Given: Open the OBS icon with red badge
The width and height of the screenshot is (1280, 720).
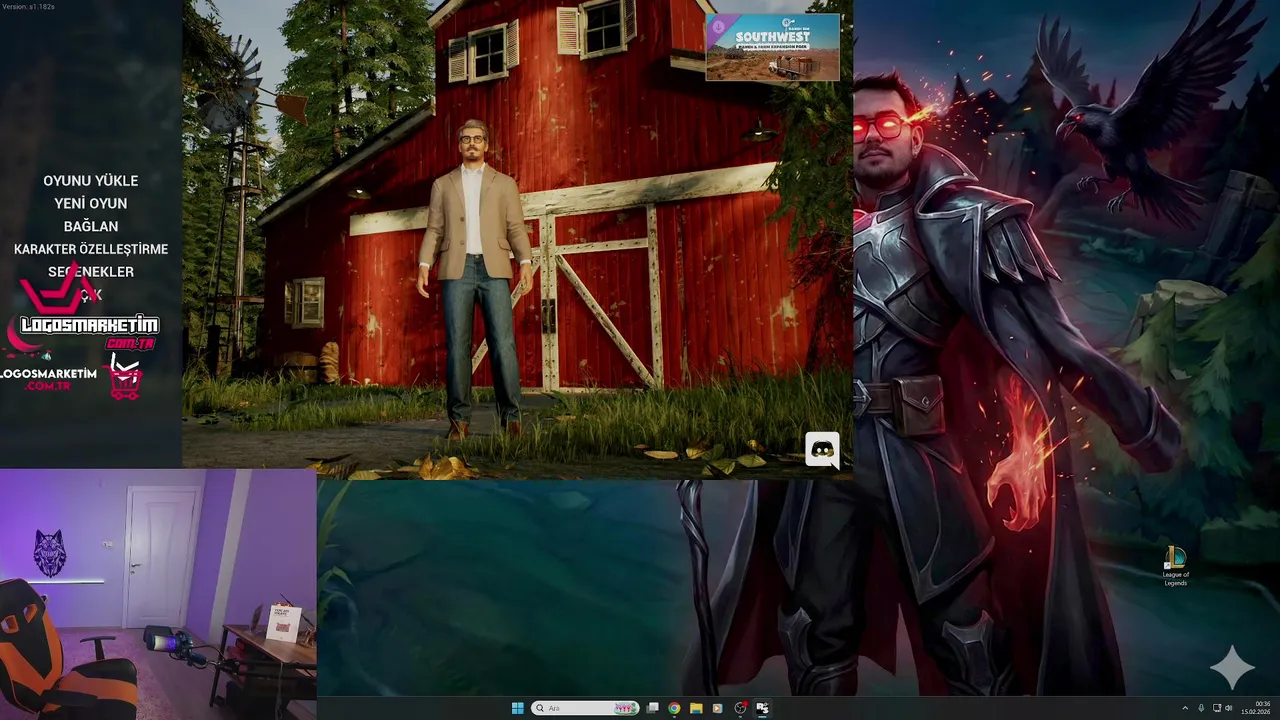Looking at the screenshot, I should coord(740,708).
